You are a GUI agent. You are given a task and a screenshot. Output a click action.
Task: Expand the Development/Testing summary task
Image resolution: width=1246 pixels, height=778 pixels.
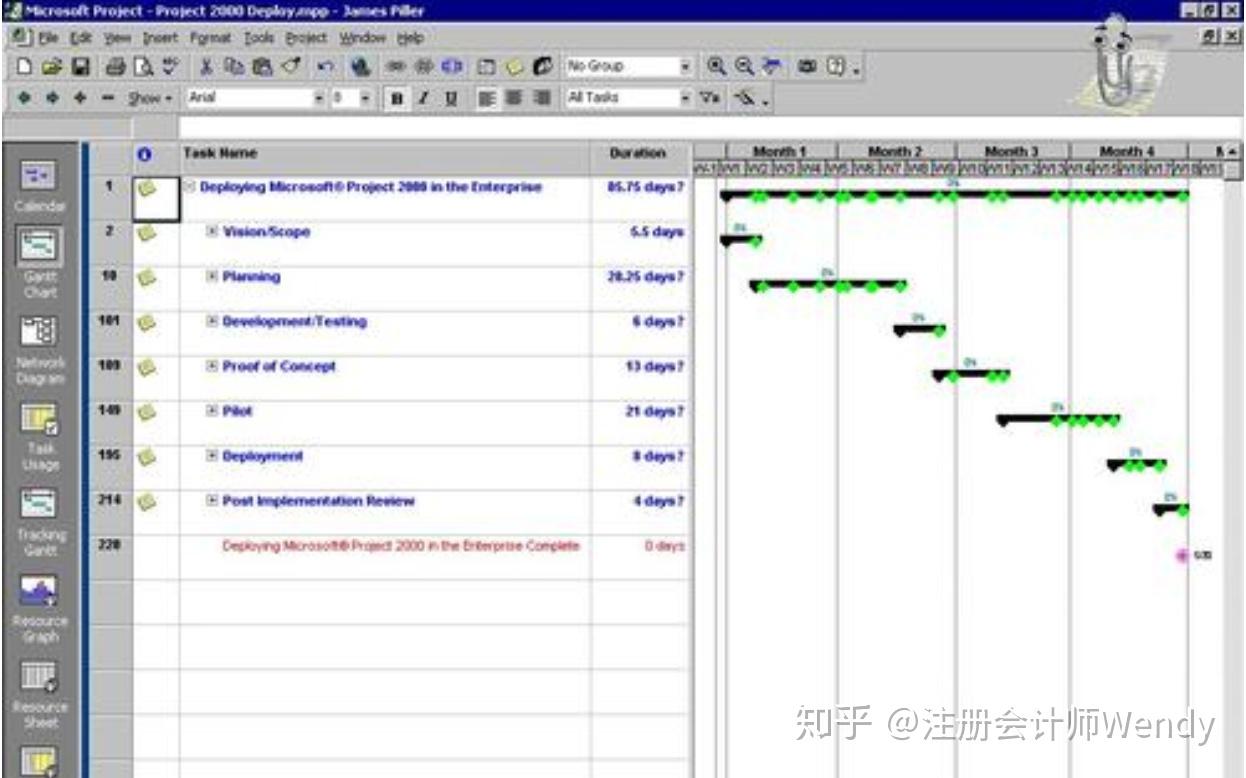point(212,322)
